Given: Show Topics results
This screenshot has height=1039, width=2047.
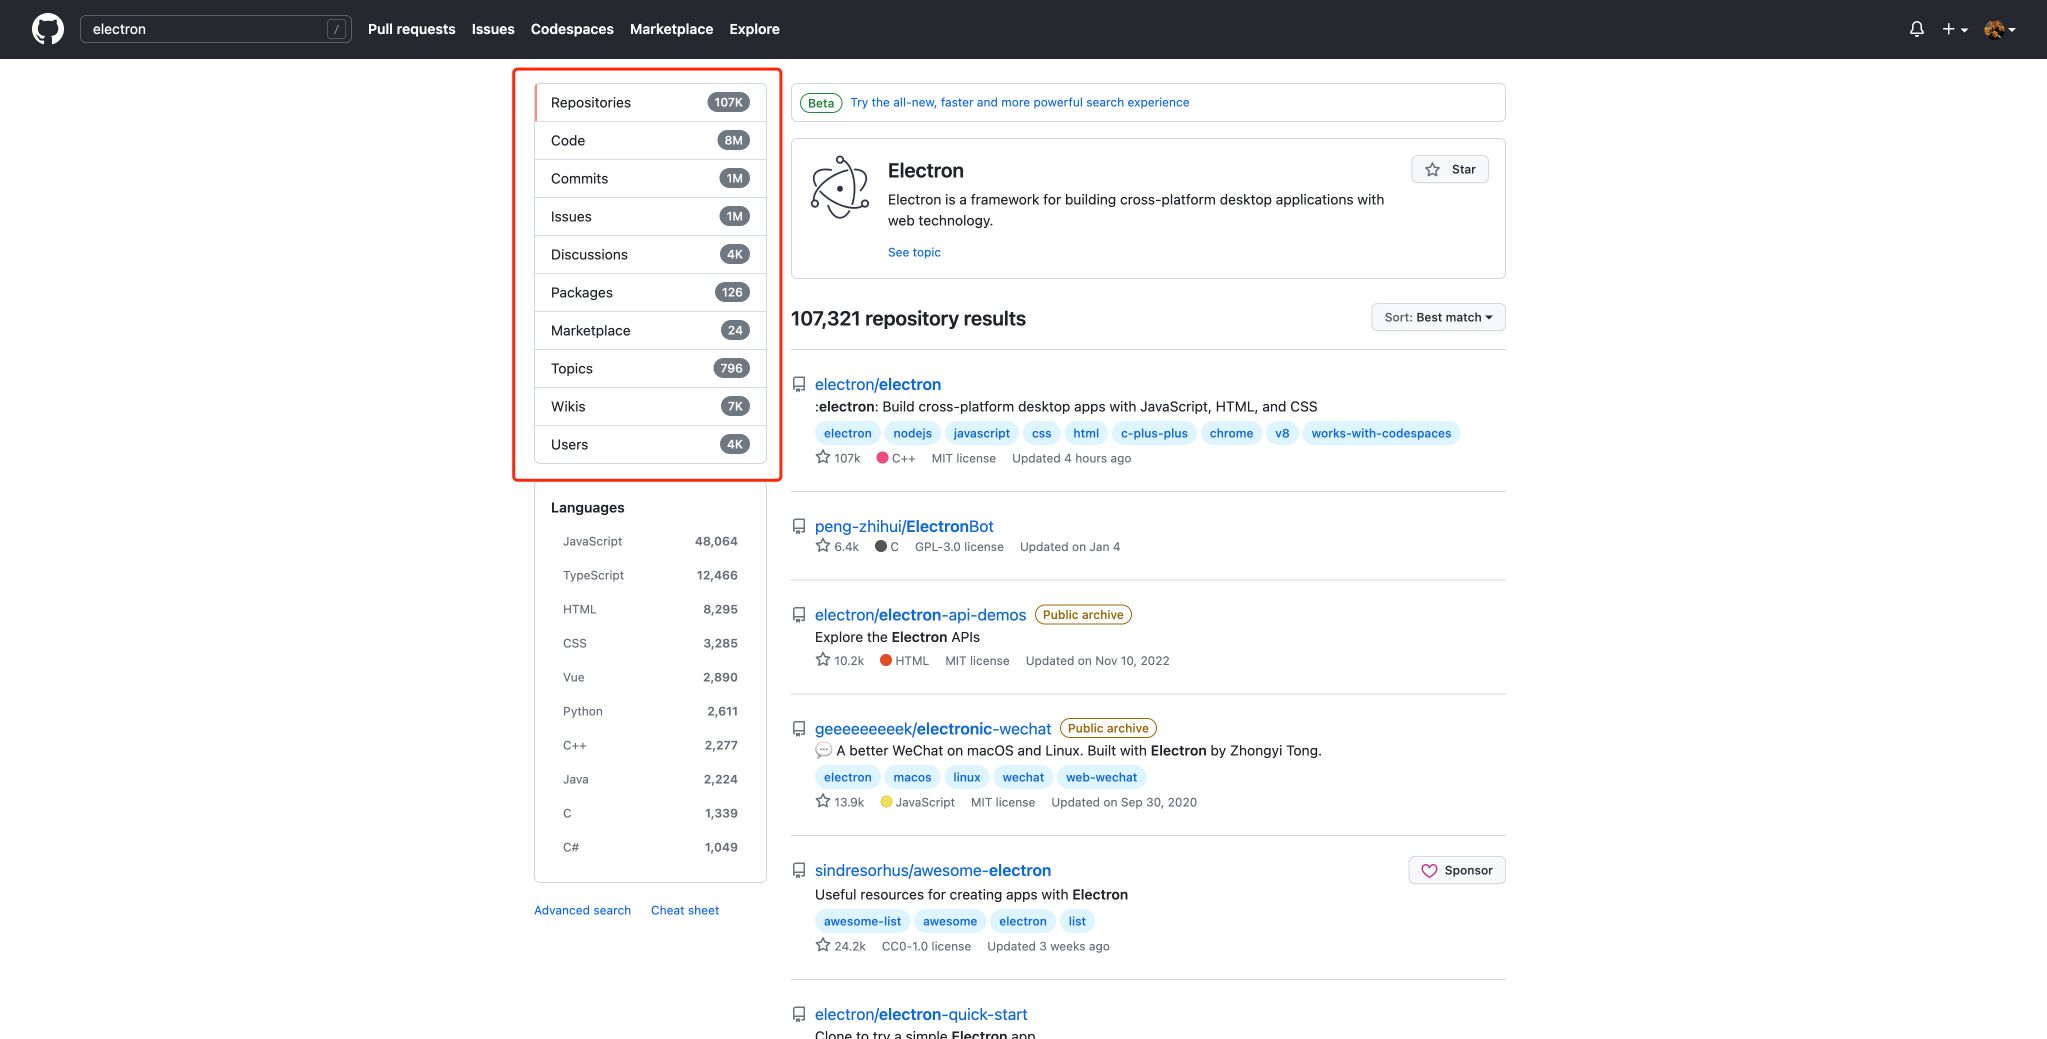Looking at the screenshot, I should (650, 369).
